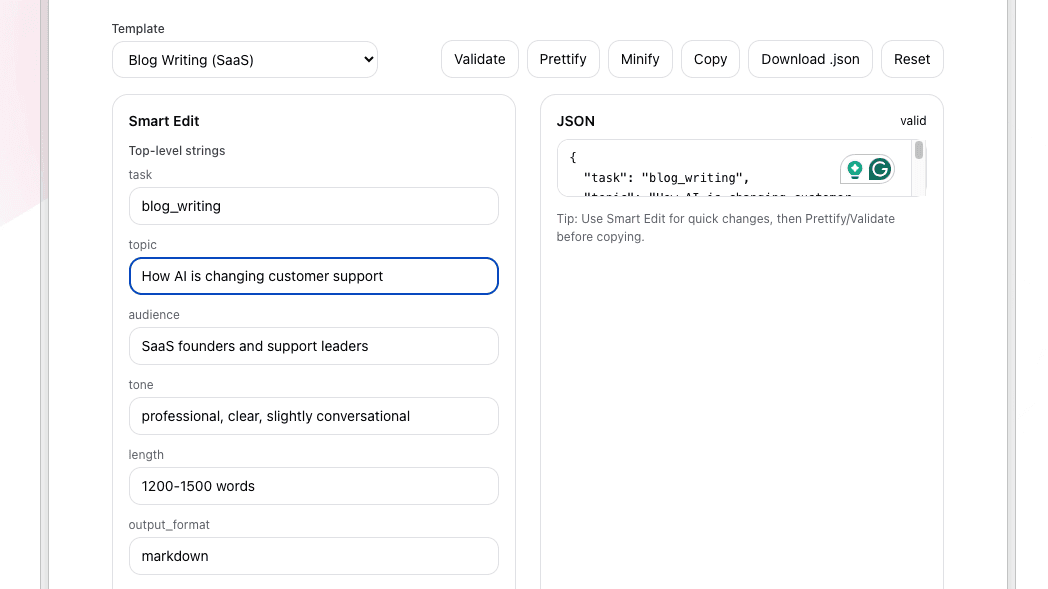This screenshot has height=589, width=1048.
Task: Click the green lightbulb suggestion icon
Action: coord(855,169)
